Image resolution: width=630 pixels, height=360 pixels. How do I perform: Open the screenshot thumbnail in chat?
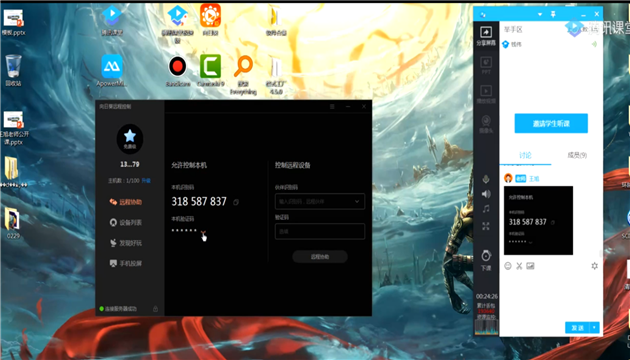(x=538, y=220)
